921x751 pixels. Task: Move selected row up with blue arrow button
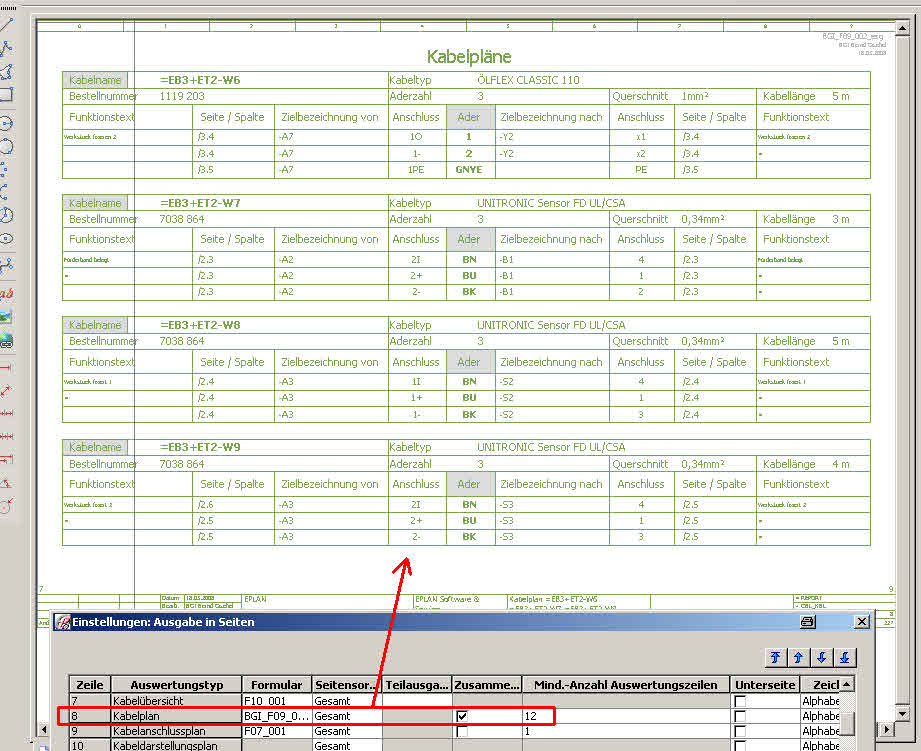pyautogui.click(x=798, y=657)
